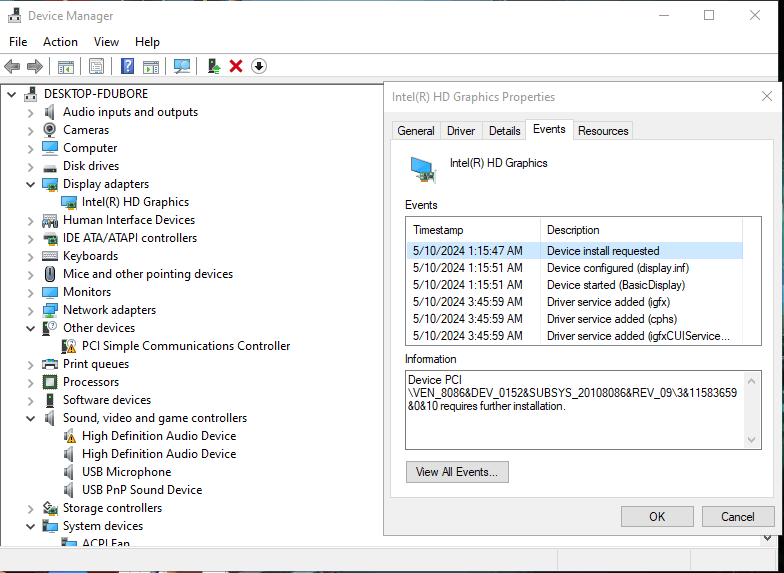The width and height of the screenshot is (784, 573).
Task: Click Information box scroll up arrow
Action: pos(751,381)
